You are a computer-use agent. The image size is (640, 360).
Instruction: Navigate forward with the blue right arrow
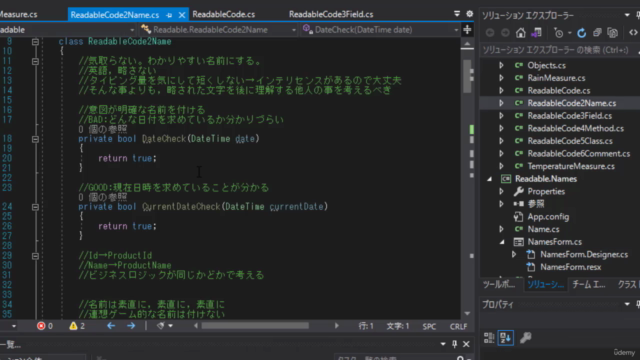point(131,326)
